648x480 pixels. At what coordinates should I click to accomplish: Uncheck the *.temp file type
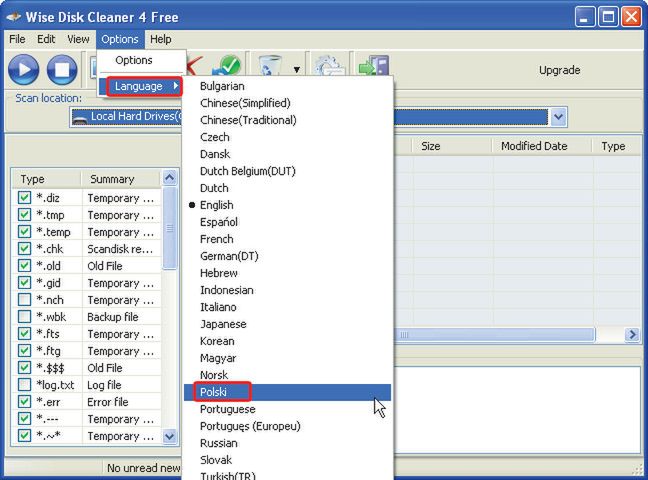[24, 232]
